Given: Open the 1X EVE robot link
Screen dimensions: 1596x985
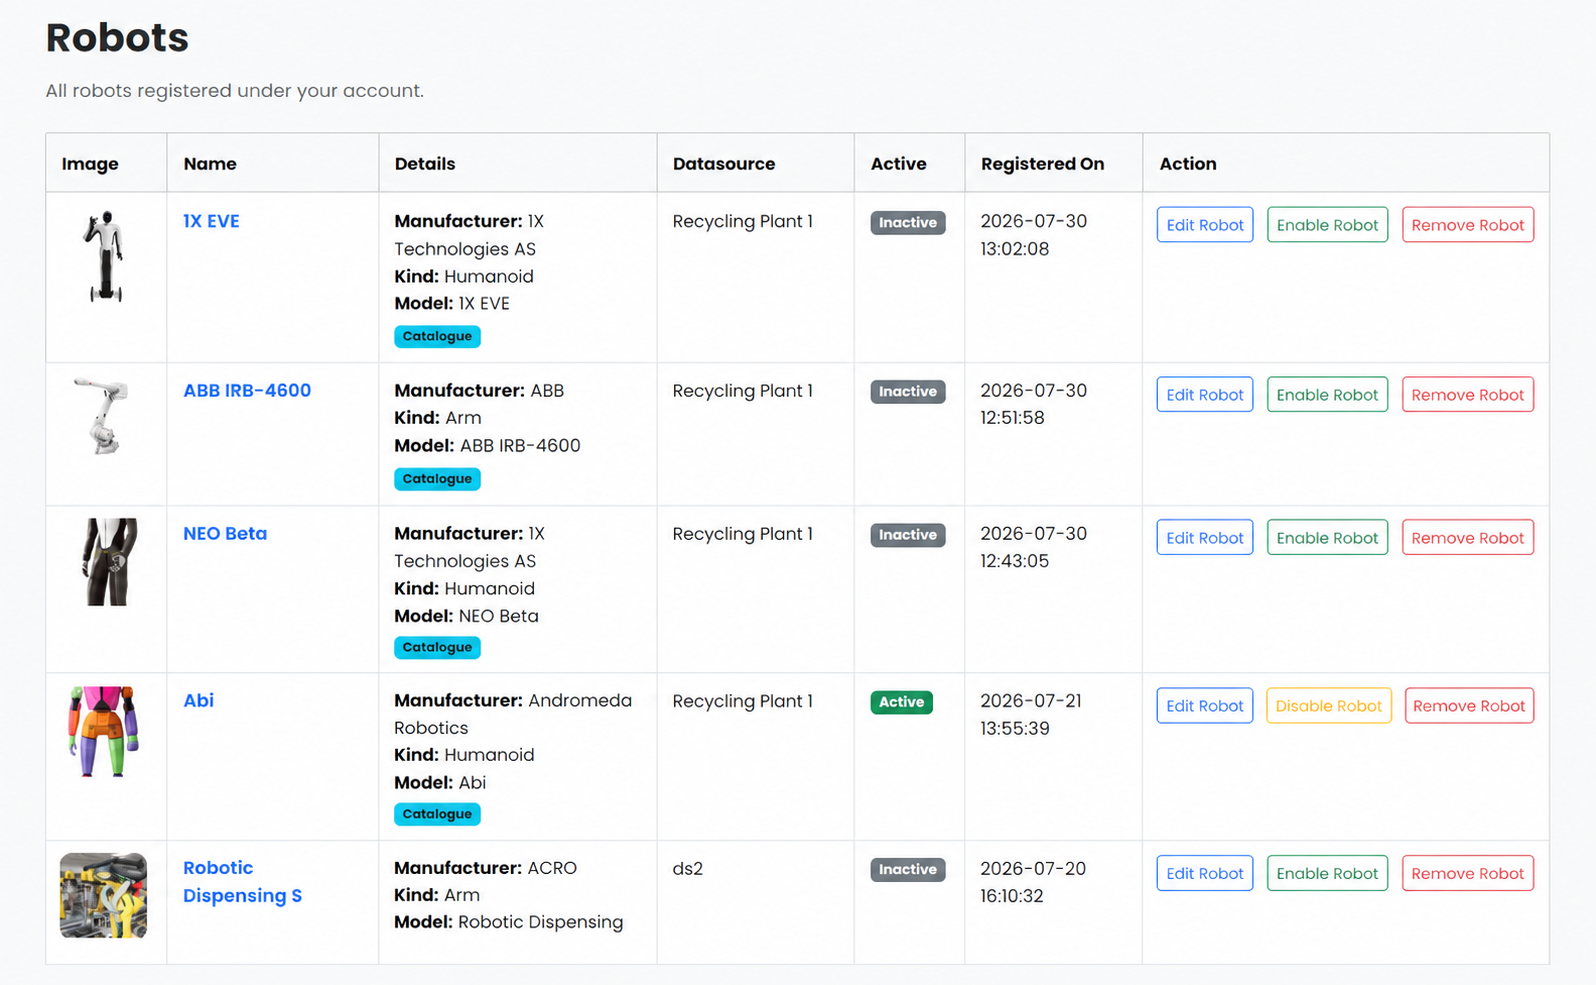Looking at the screenshot, I should [211, 221].
